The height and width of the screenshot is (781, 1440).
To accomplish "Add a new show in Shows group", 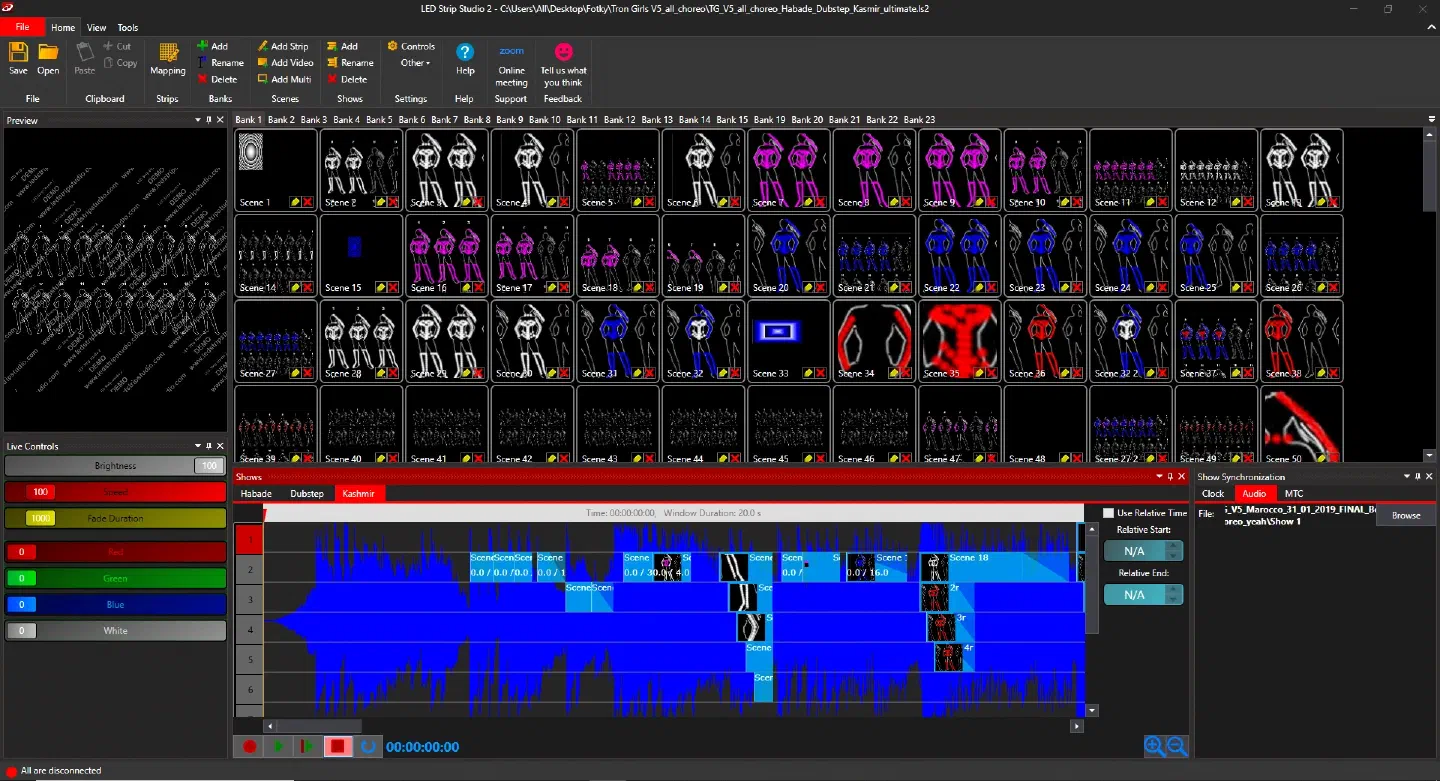I will click(342, 46).
